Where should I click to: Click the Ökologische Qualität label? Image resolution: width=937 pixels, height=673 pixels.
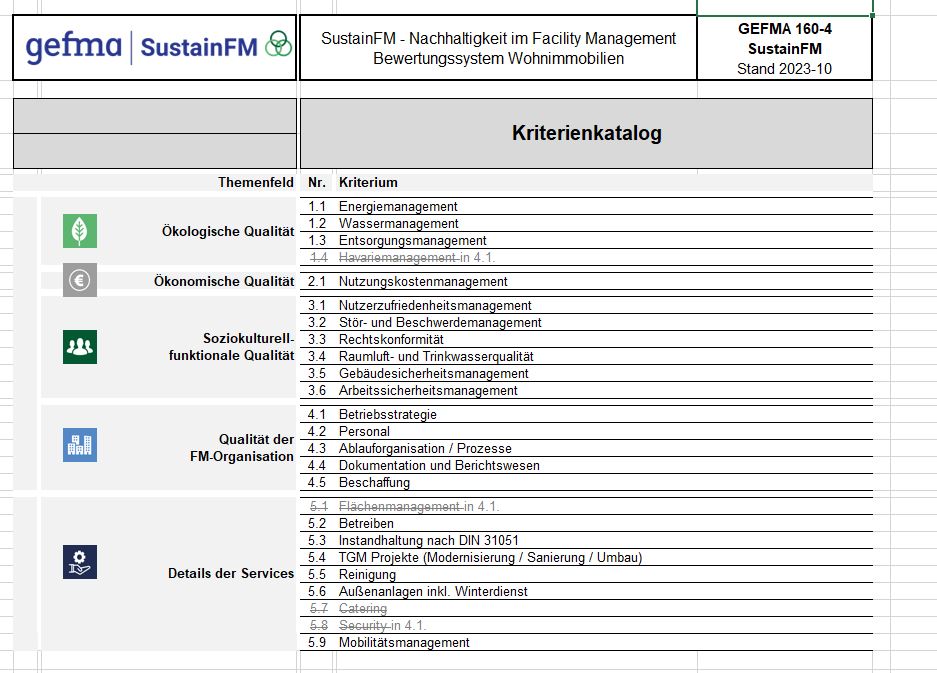[x=228, y=231]
